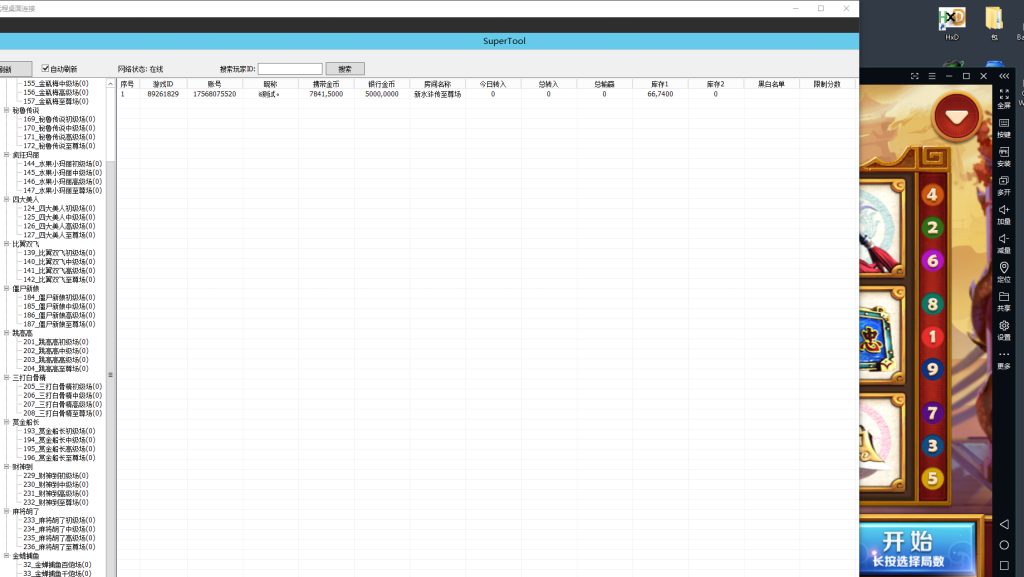The width and height of the screenshot is (1024, 577).
Task: Select dark purple number 7 ball in game
Action: [x=933, y=413]
